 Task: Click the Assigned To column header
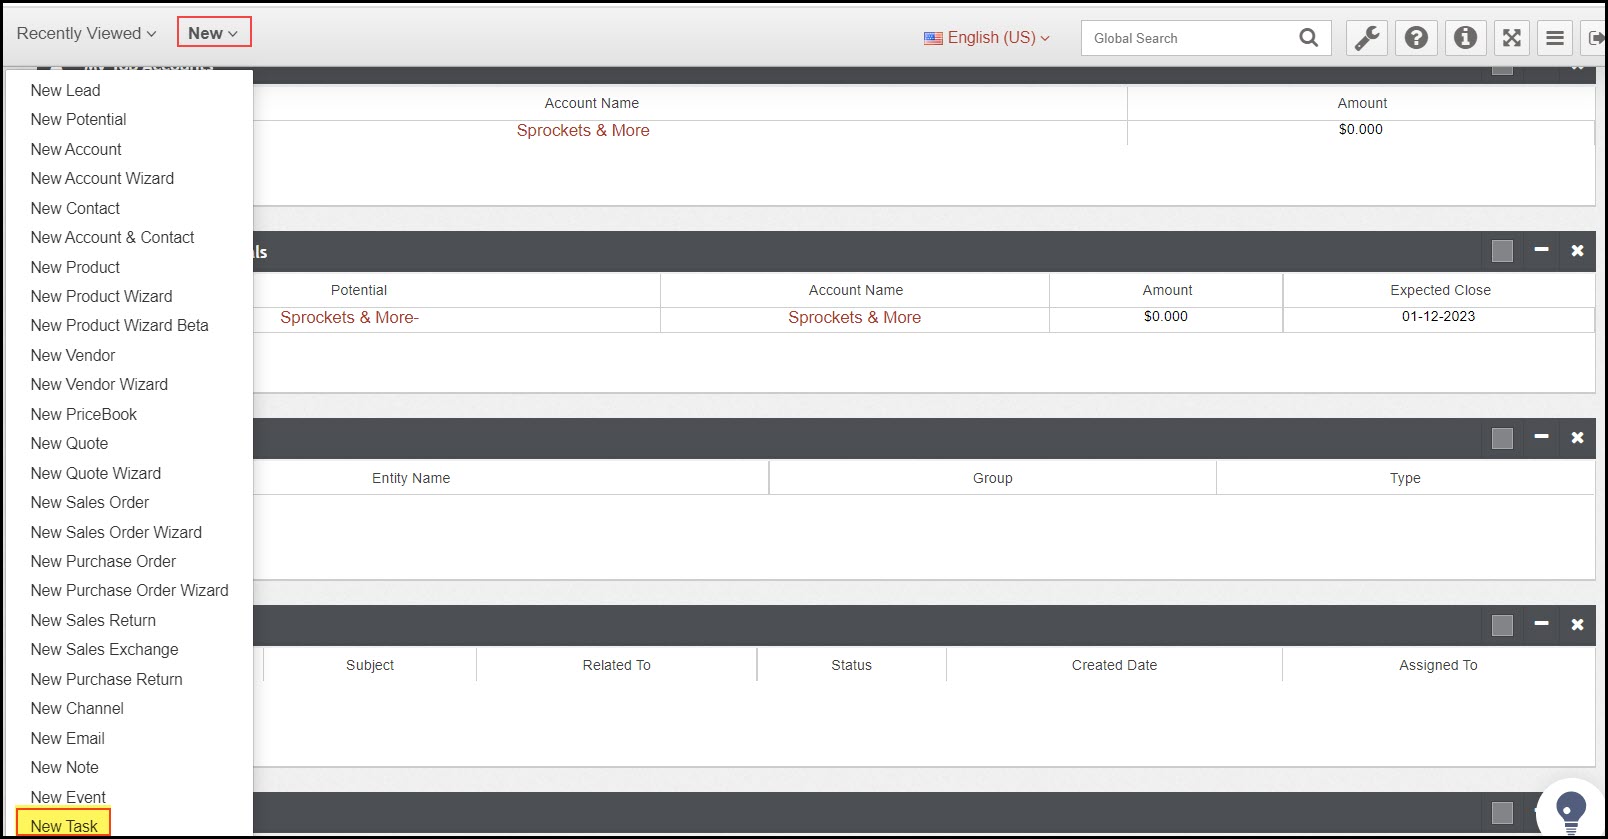(x=1438, y=665)
